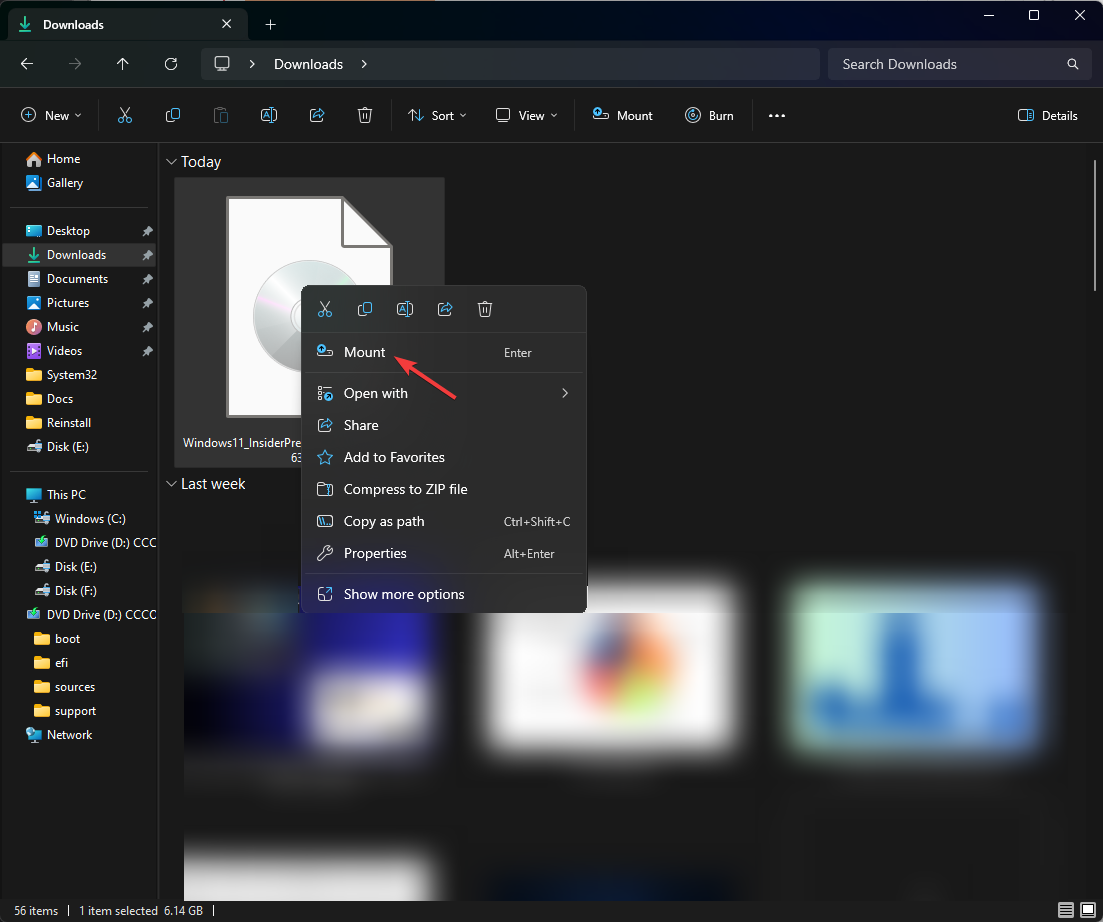Expand the Sort options dropdown
1103x922 pixels.
click(x=437, y=115)
